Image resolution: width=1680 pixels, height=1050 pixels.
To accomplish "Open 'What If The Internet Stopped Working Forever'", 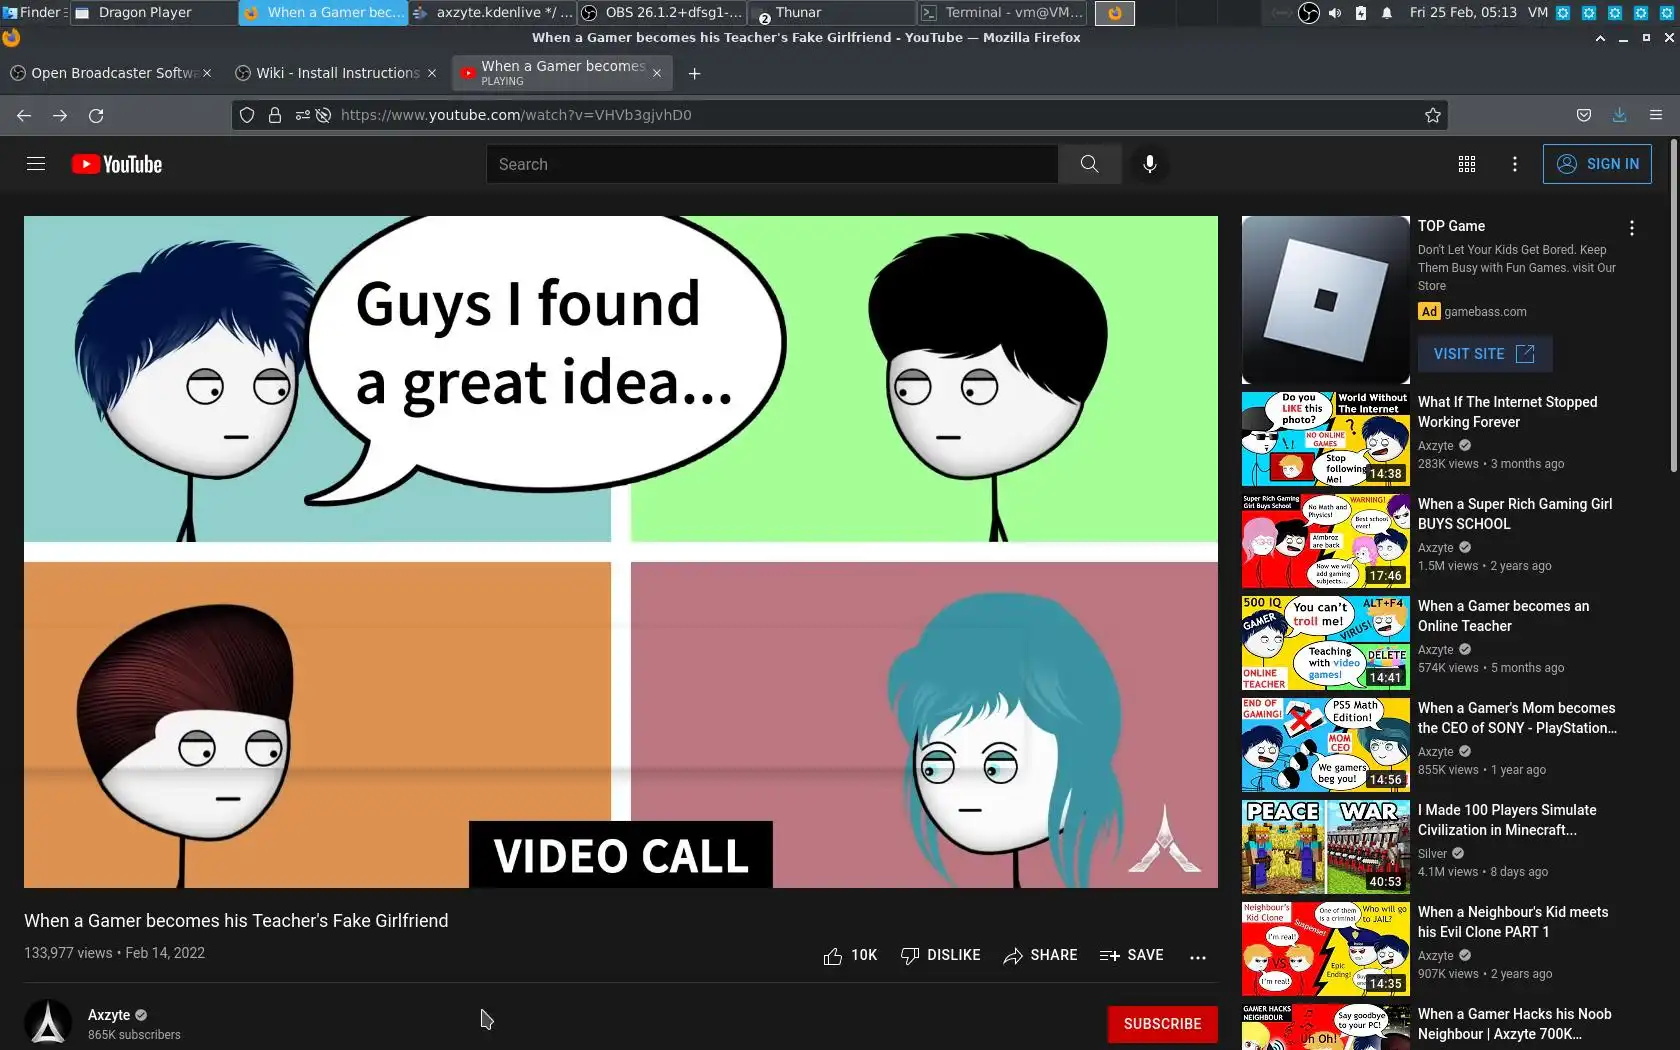I will 1507,412.
